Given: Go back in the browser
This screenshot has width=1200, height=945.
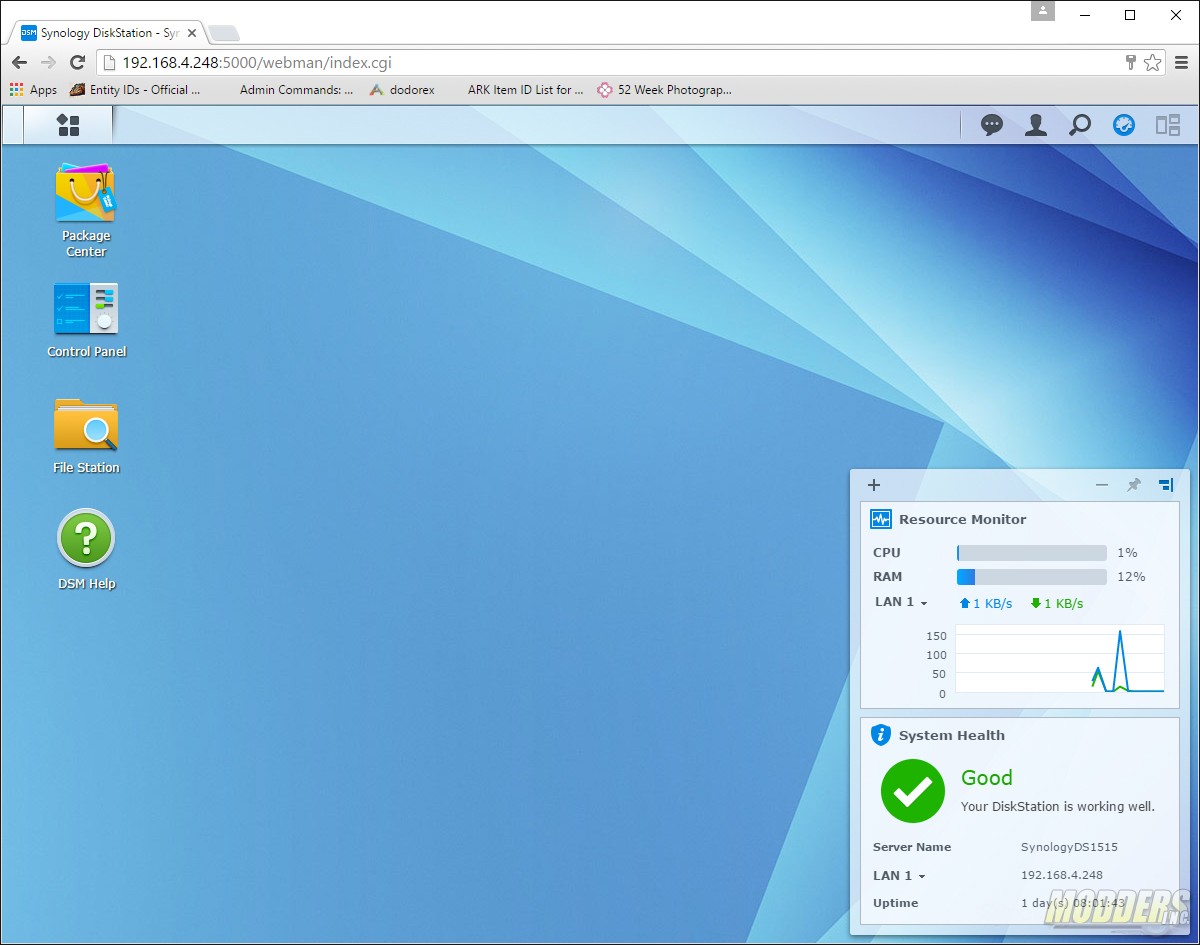Looking at the screenshot, I should pos(20,62).
